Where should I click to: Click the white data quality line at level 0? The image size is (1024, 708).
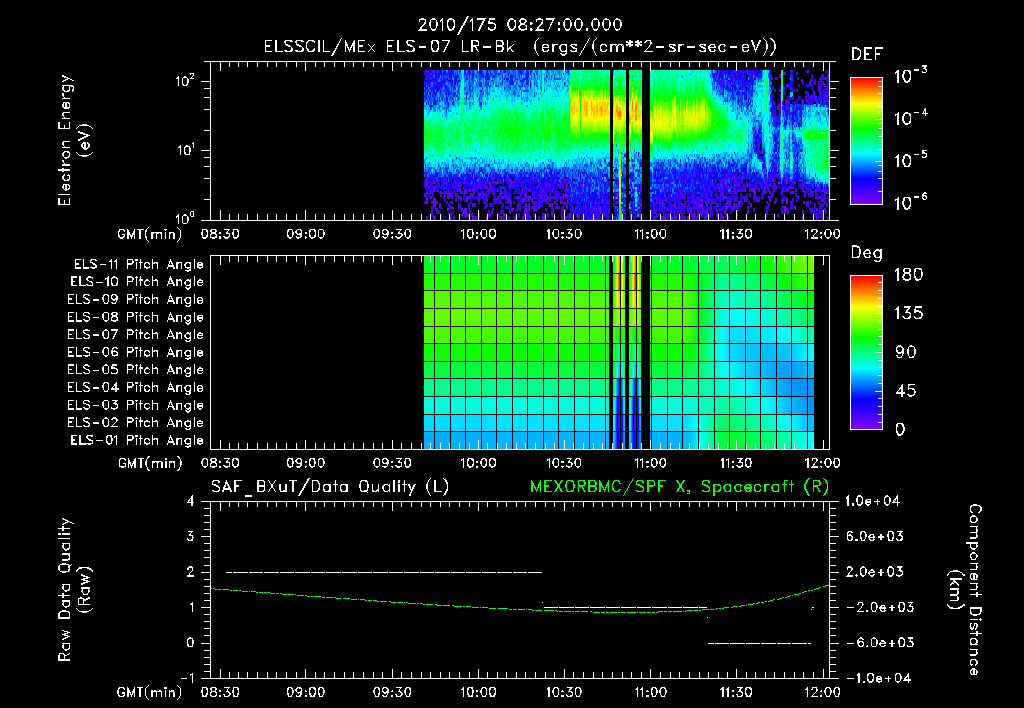coord(760,643)
